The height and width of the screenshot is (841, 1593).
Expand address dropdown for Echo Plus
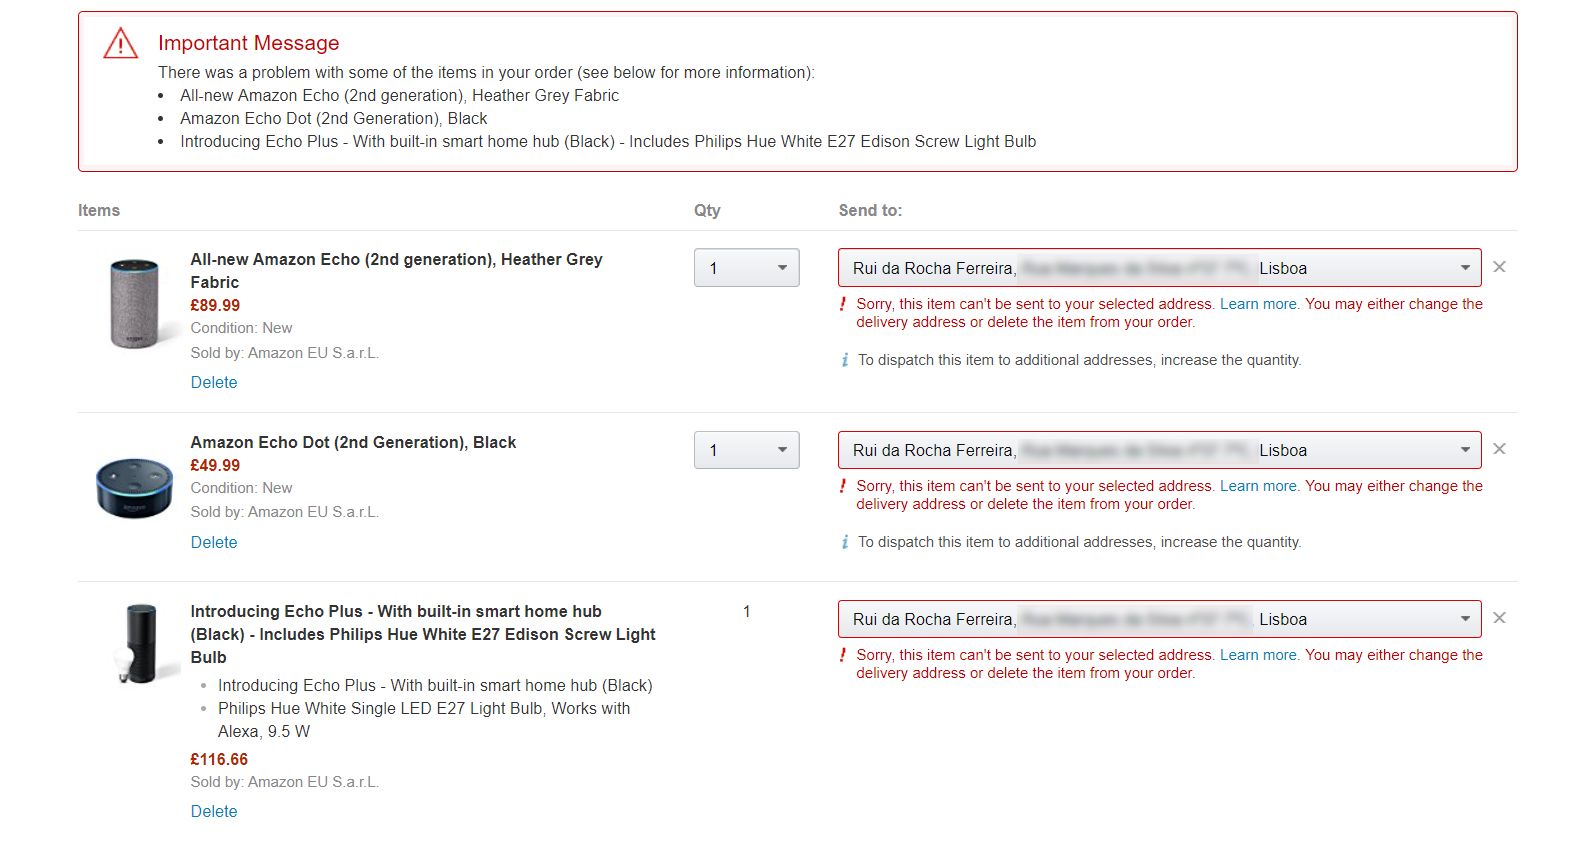coord(1159,619)
